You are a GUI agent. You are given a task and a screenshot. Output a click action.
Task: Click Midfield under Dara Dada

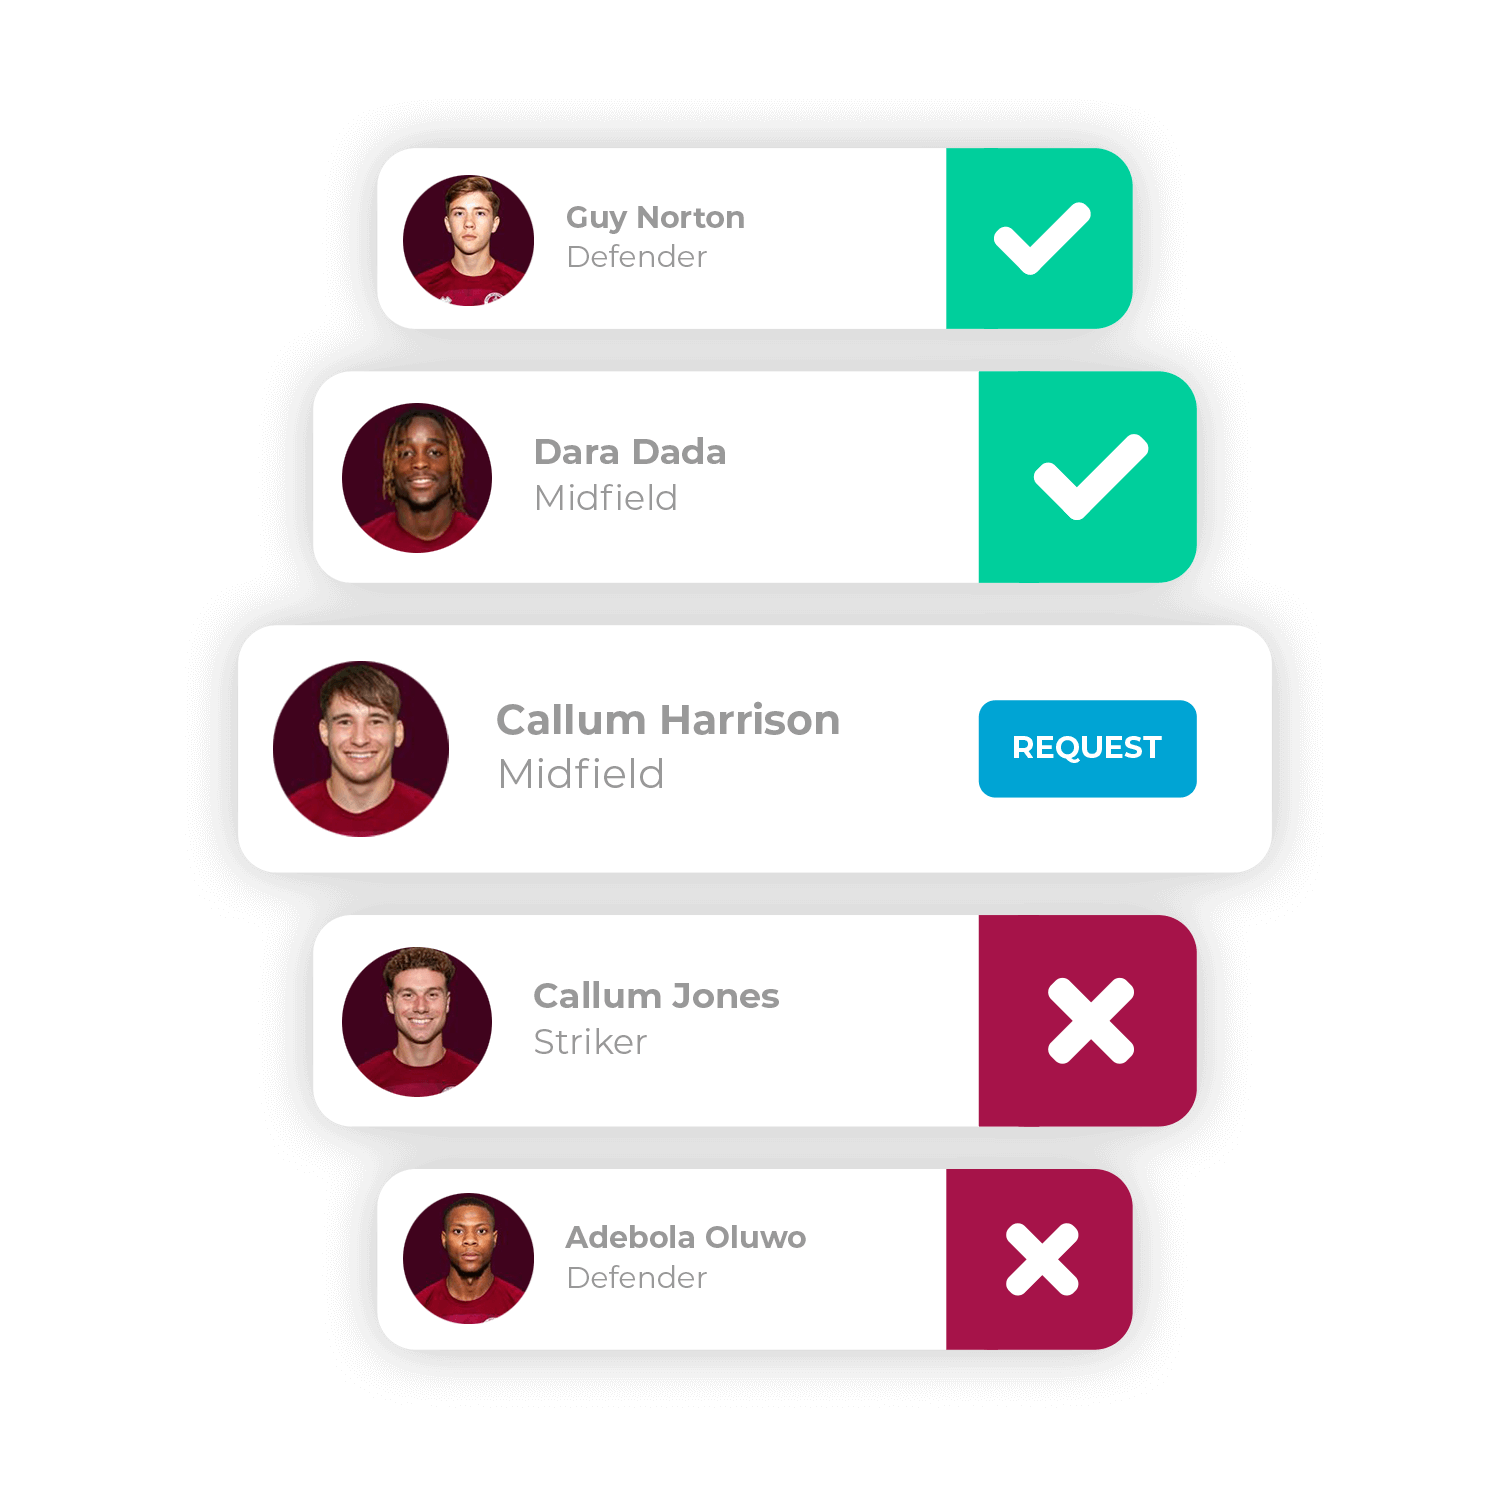(606, 498)
